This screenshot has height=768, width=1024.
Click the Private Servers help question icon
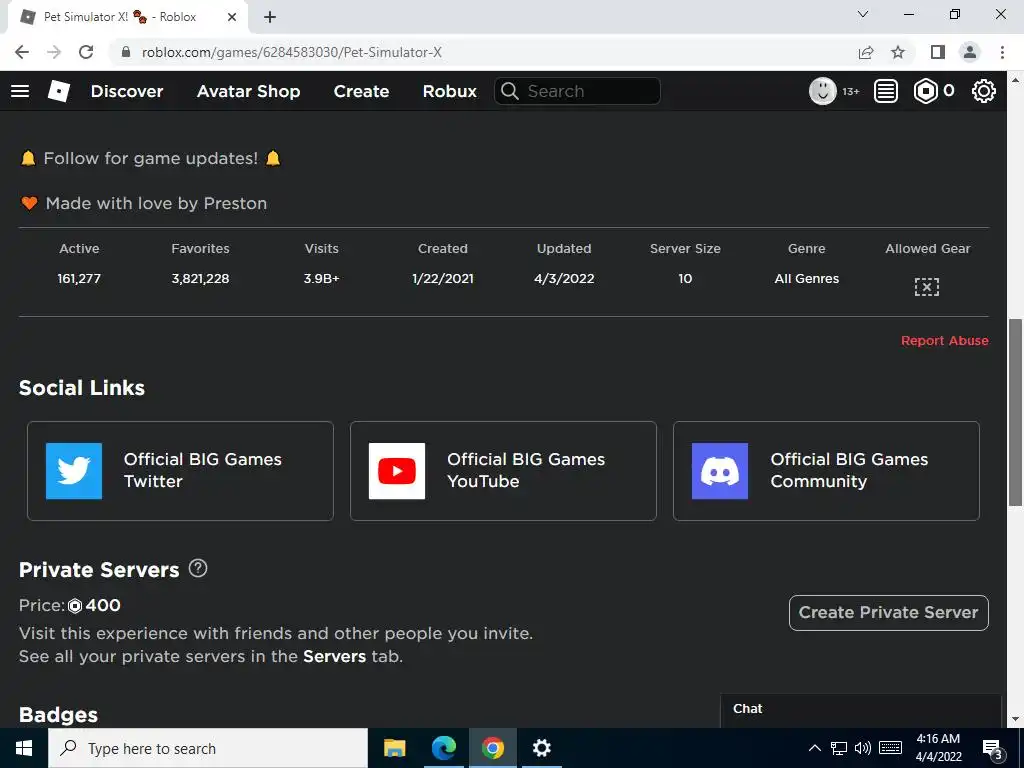click(x=198, y=568)
